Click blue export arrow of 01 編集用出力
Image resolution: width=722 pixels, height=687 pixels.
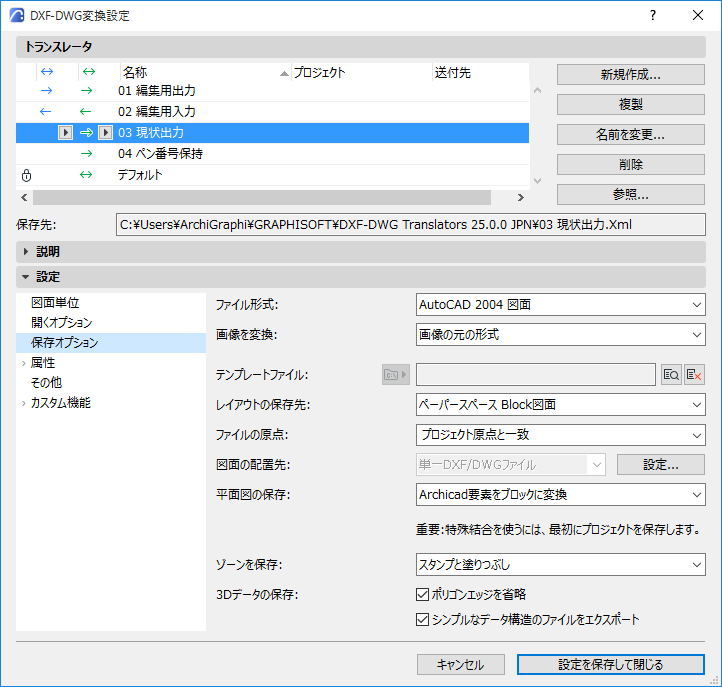[47, 91]
